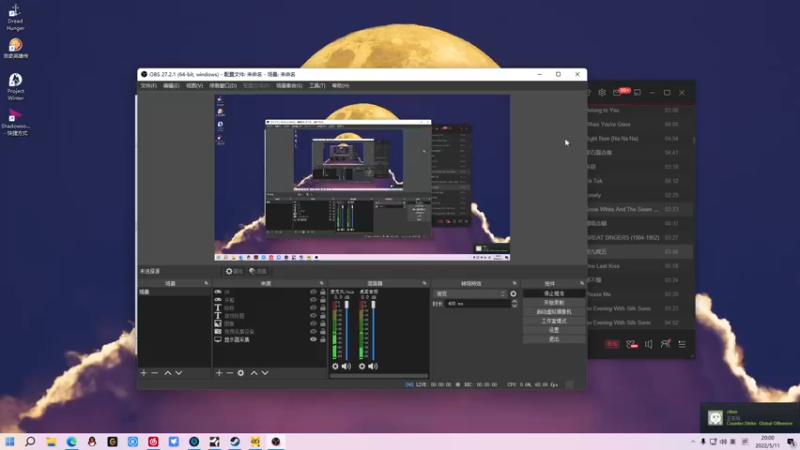The height and width of the screenshot is (450, 800).
Task: Open microphone channel settings gear in mixer
Action: (x=335, y=366)
